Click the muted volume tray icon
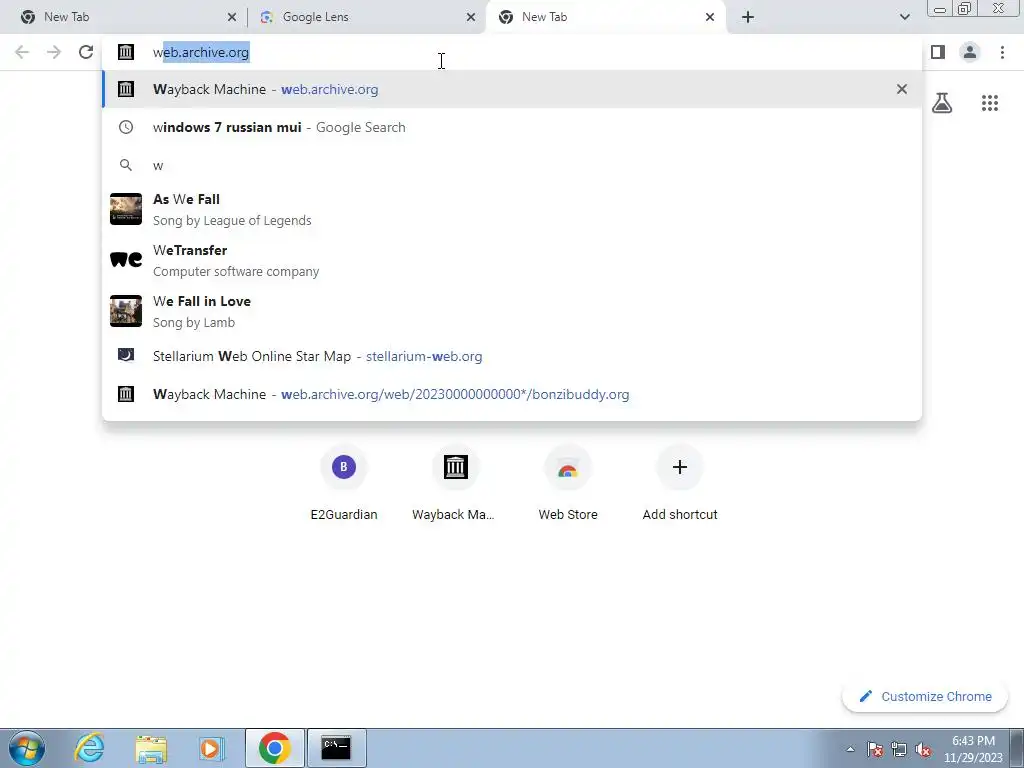 pos(923,749)
